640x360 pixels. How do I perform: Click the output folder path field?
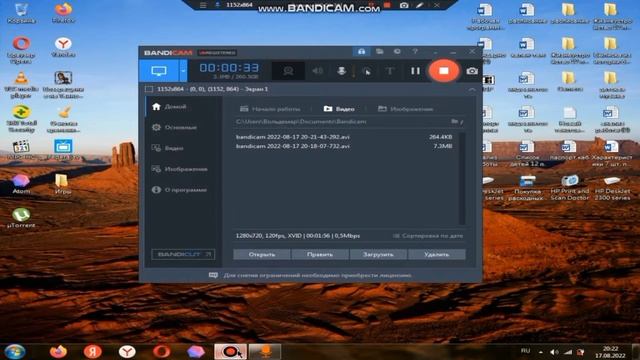[341, 122]
